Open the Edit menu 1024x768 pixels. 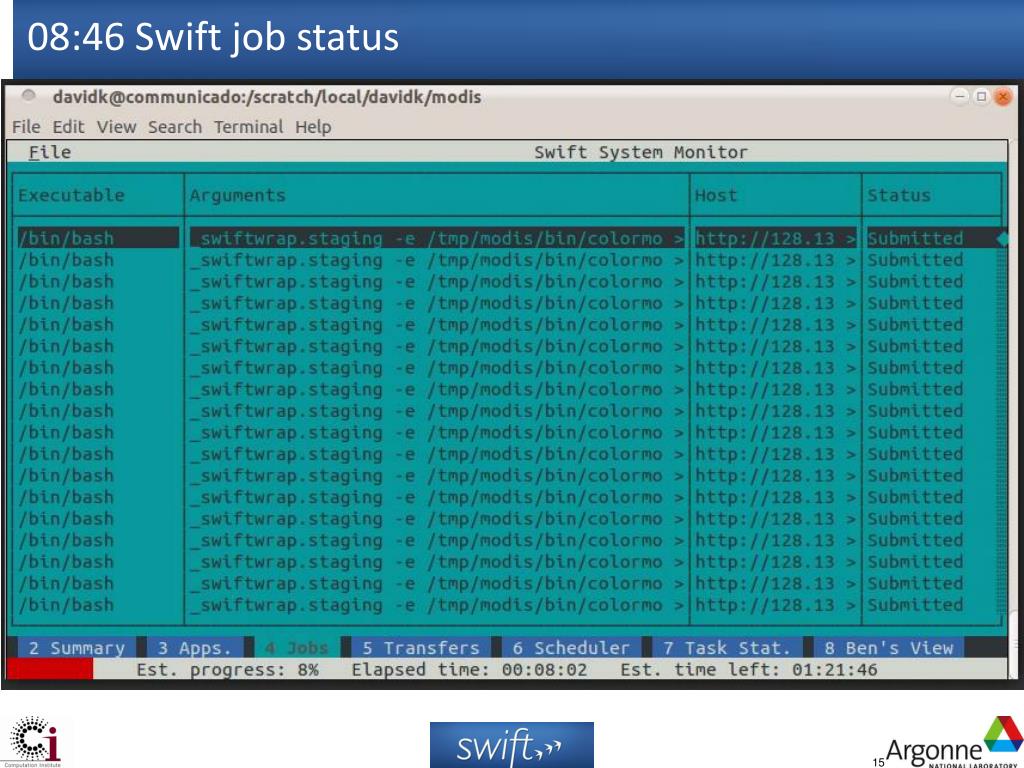[x=69, y=127]
